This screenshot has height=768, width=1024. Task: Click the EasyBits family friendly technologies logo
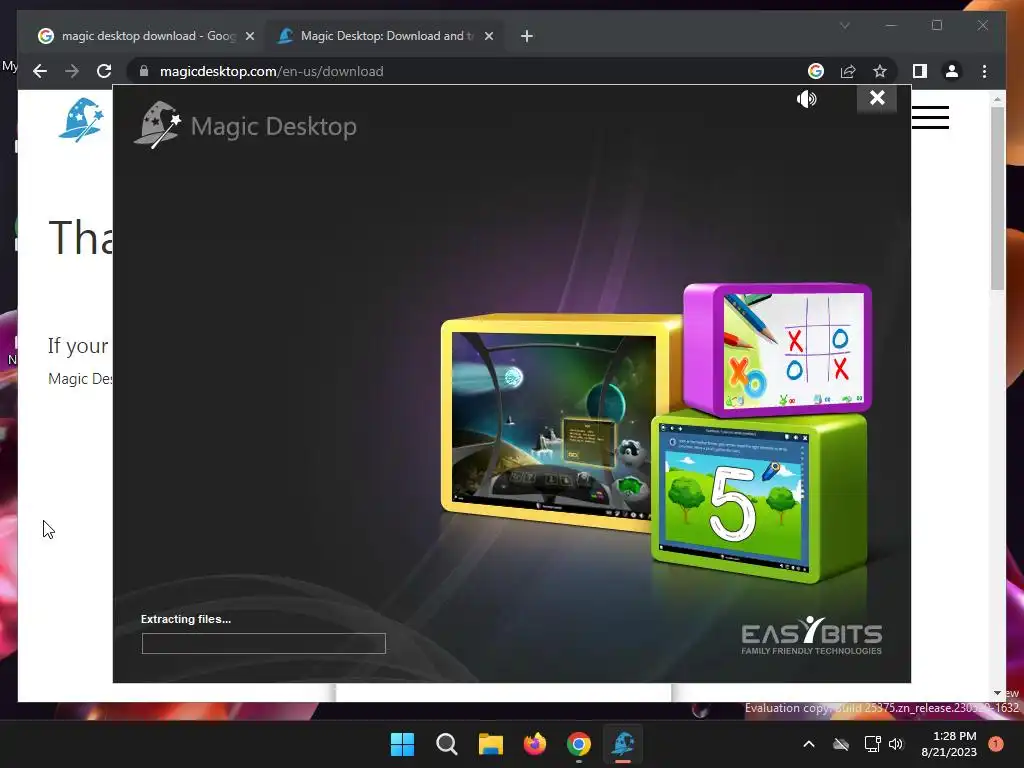click(812, 635)
